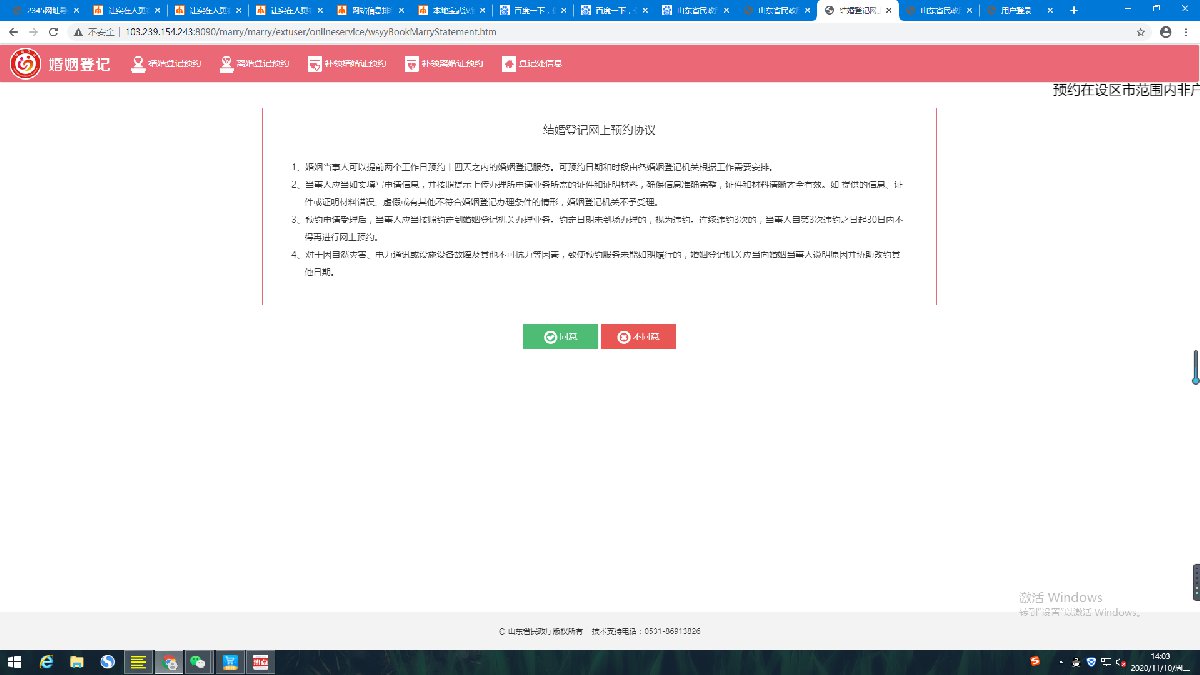This screenshot has height=675, width=1200.
Task: Open the registry office info nav item with house icon
Action: (x=532, y=64)
